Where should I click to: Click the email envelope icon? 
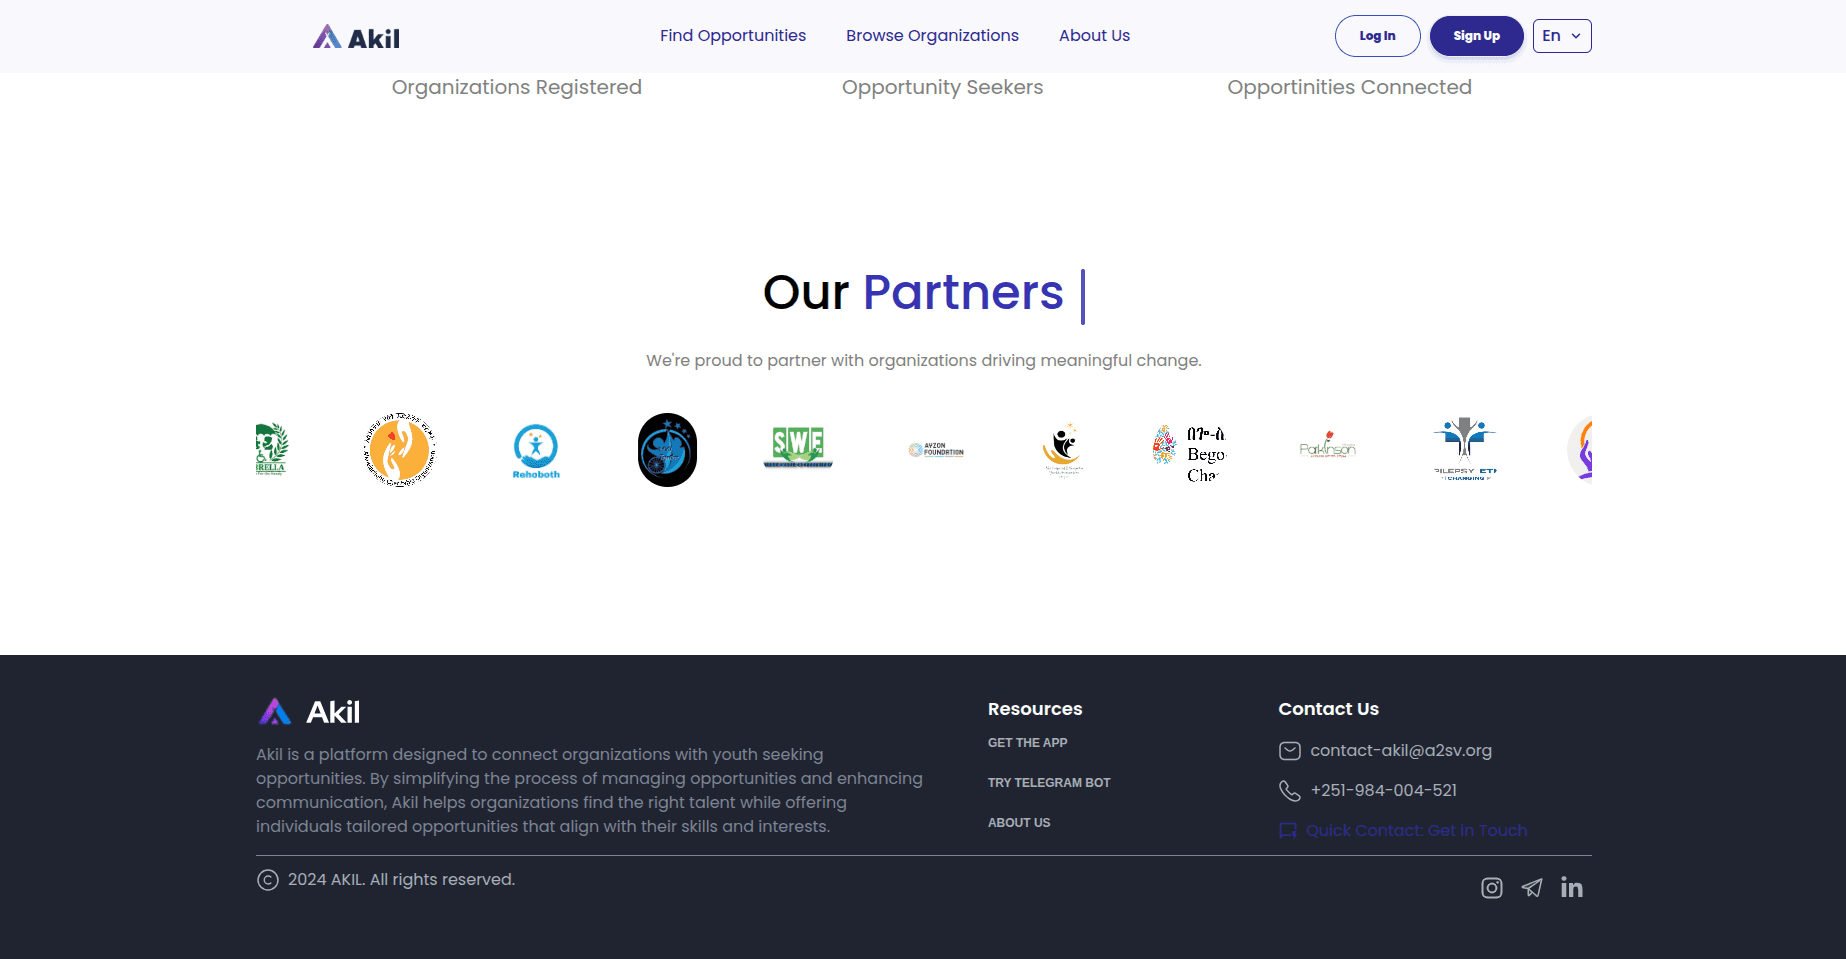click(1290, 751)
